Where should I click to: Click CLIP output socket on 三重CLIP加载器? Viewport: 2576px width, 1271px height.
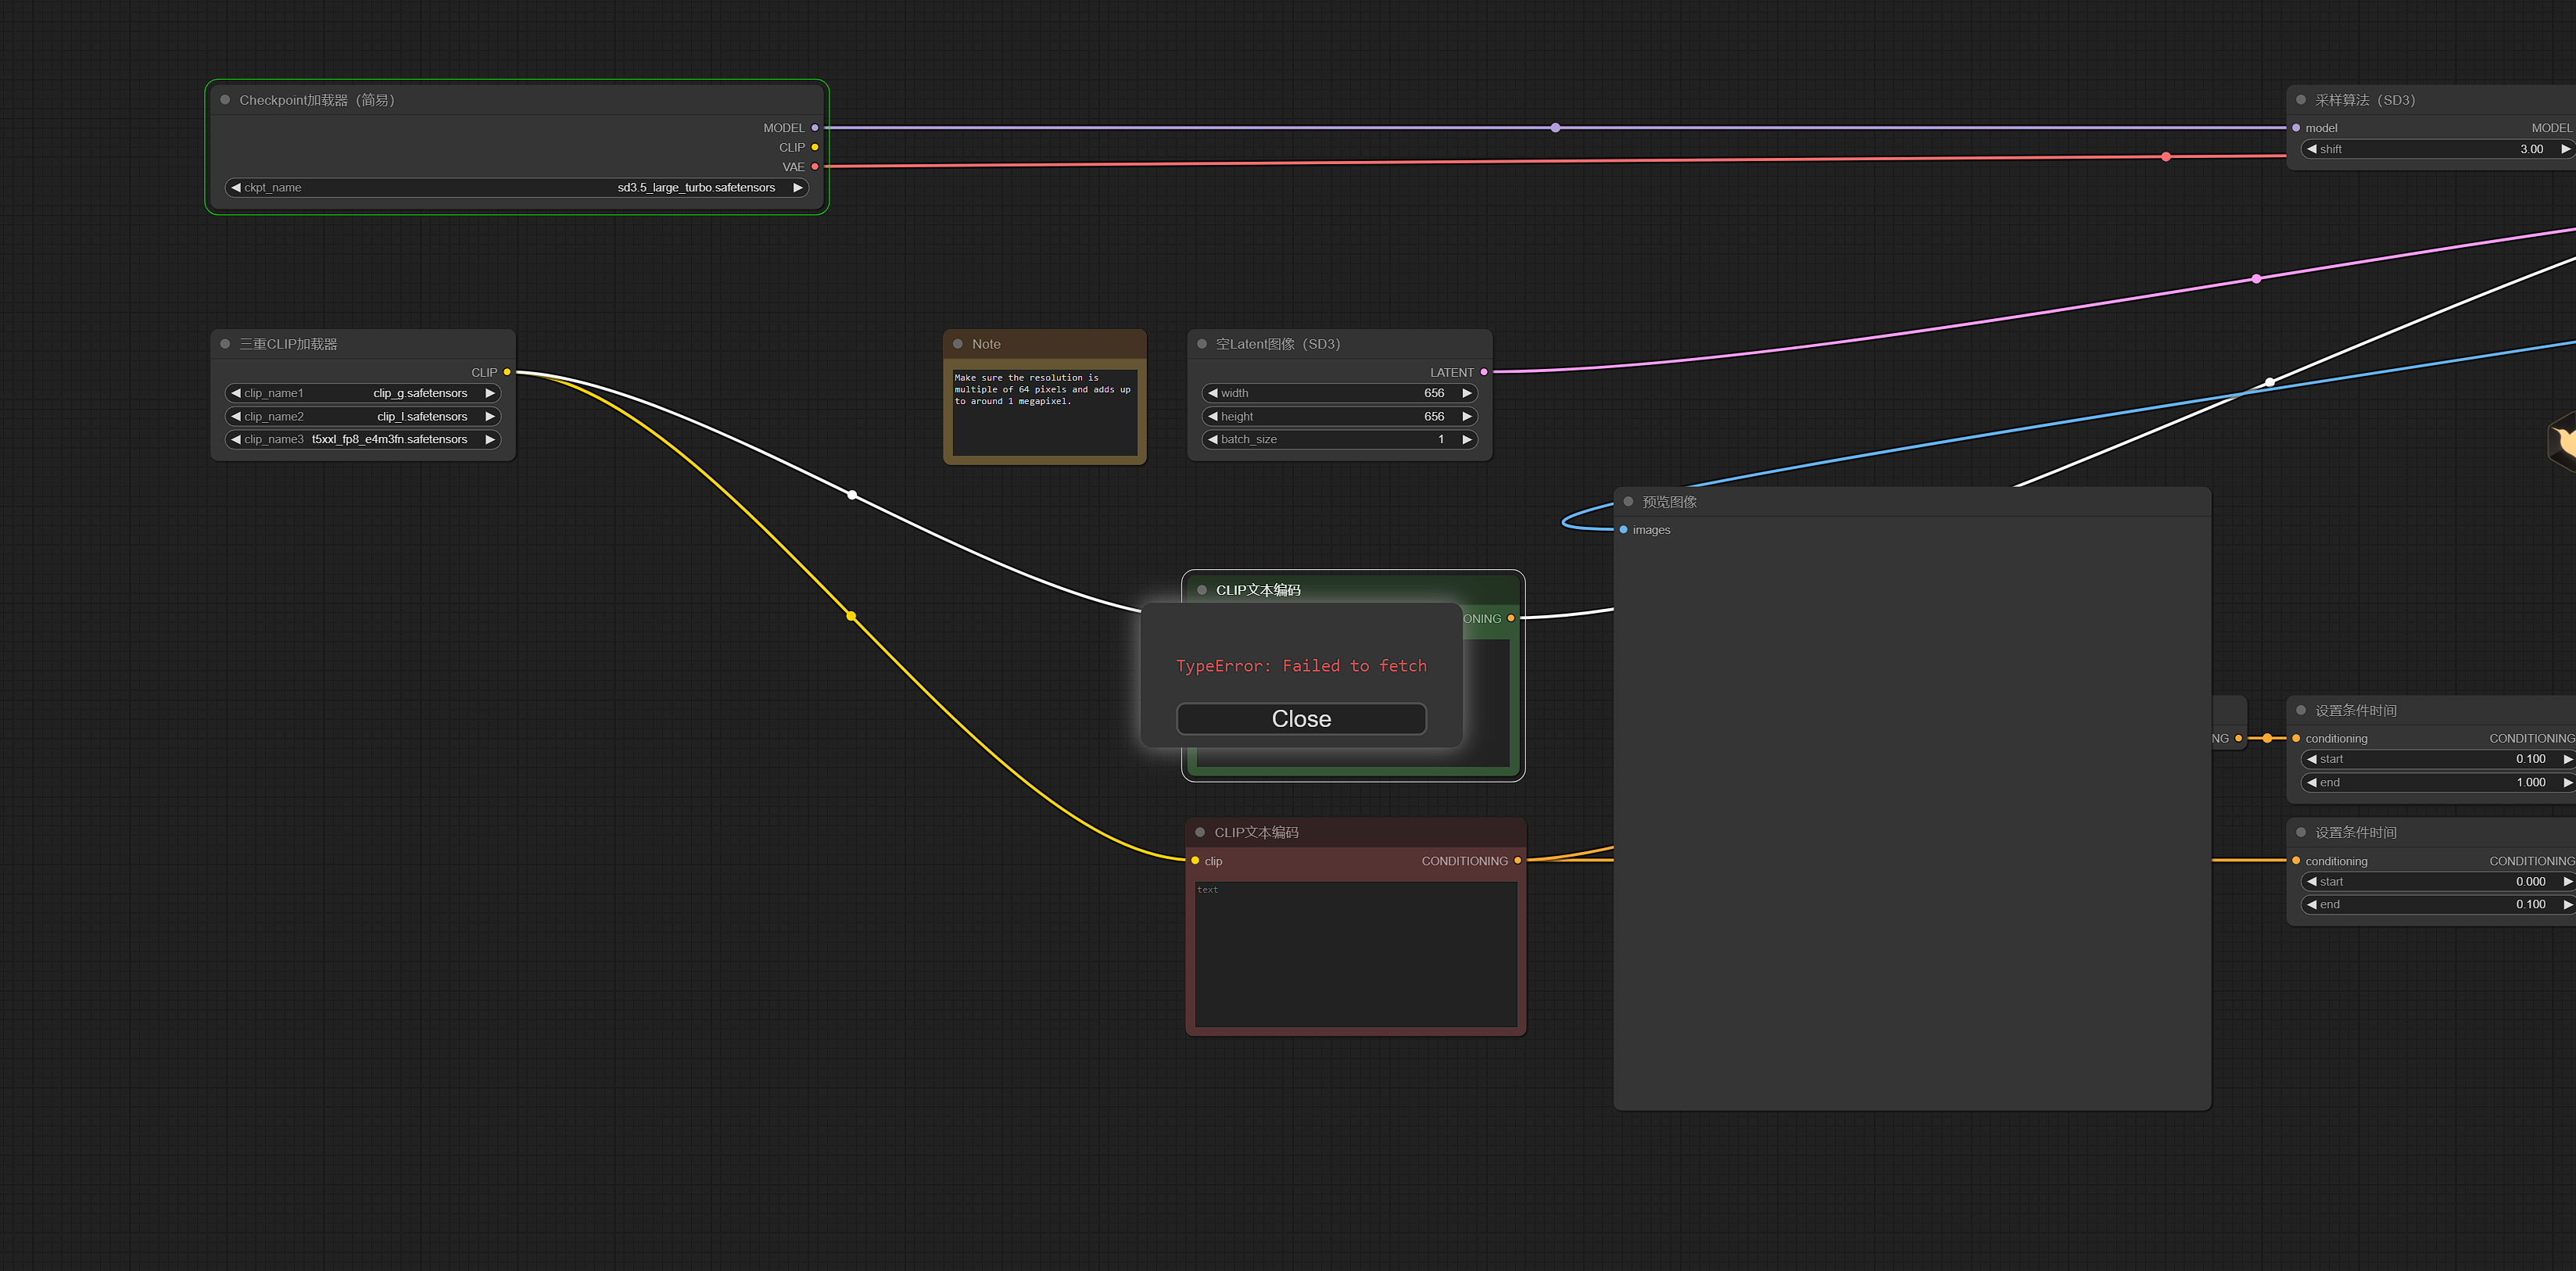(x=507, y=372)
